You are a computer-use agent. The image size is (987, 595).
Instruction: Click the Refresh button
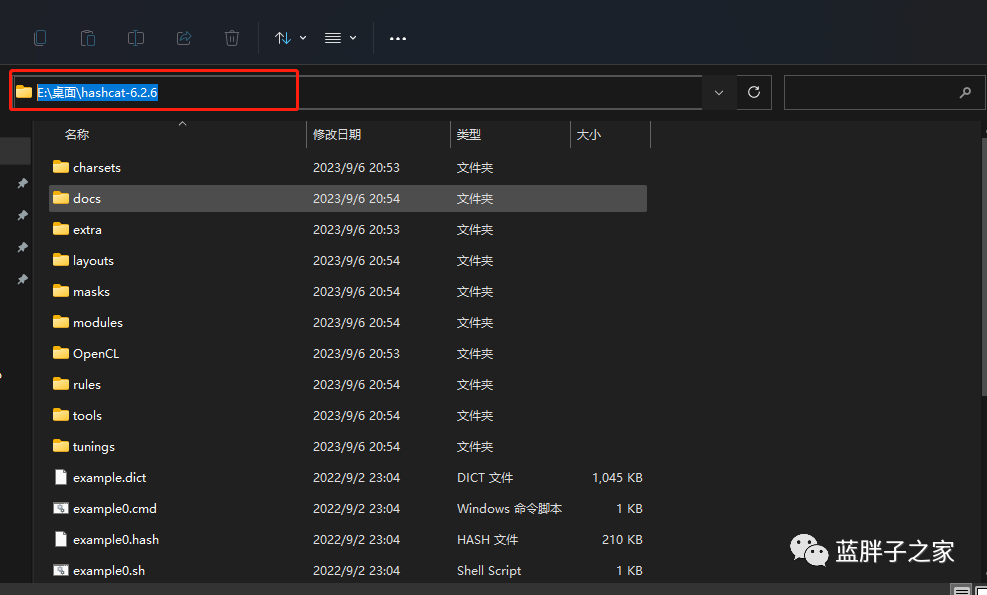click(x=754, y=93)
